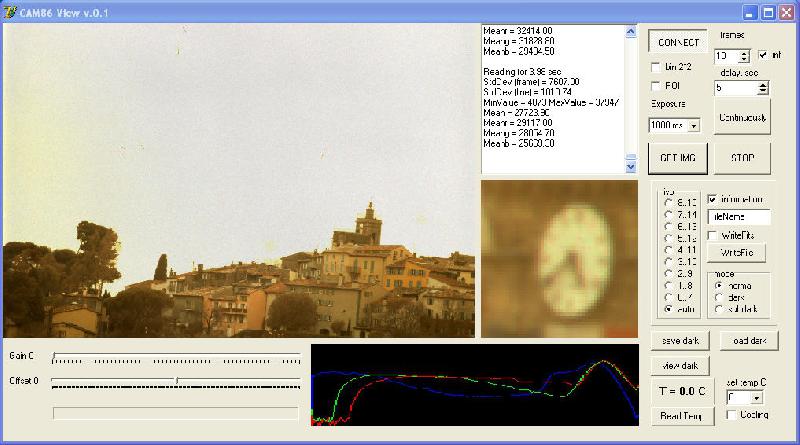Viewport: 800px width, 445px height.
Task: Decrease the delay sec value with down arrow
Action: 763,91
